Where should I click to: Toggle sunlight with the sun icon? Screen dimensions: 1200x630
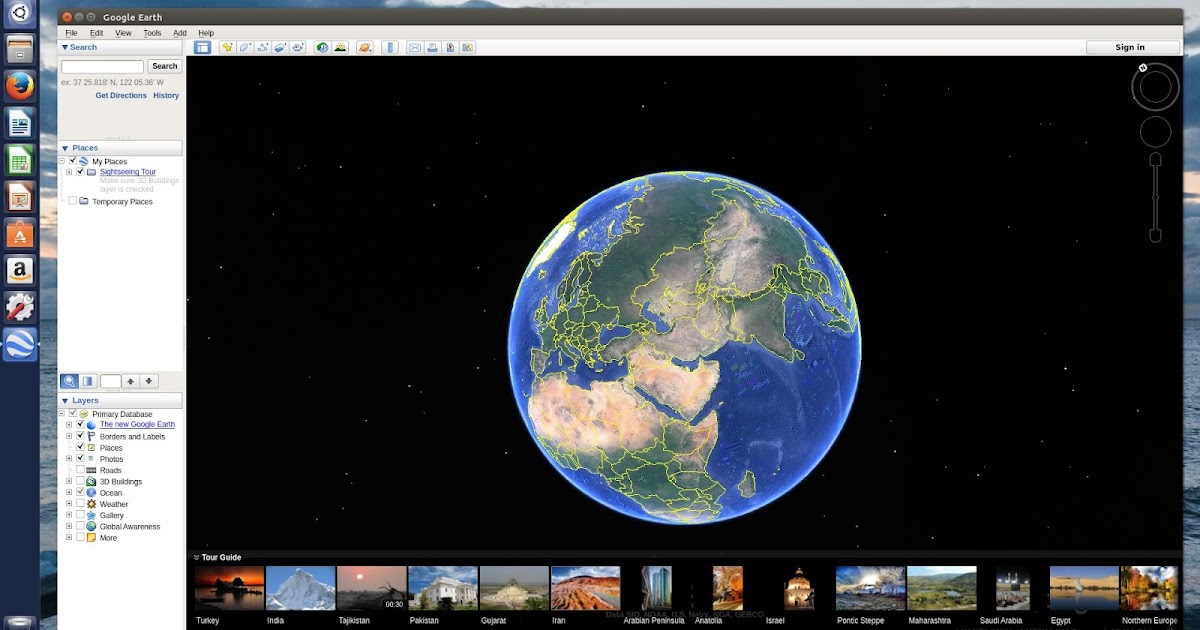click(339, 46)
